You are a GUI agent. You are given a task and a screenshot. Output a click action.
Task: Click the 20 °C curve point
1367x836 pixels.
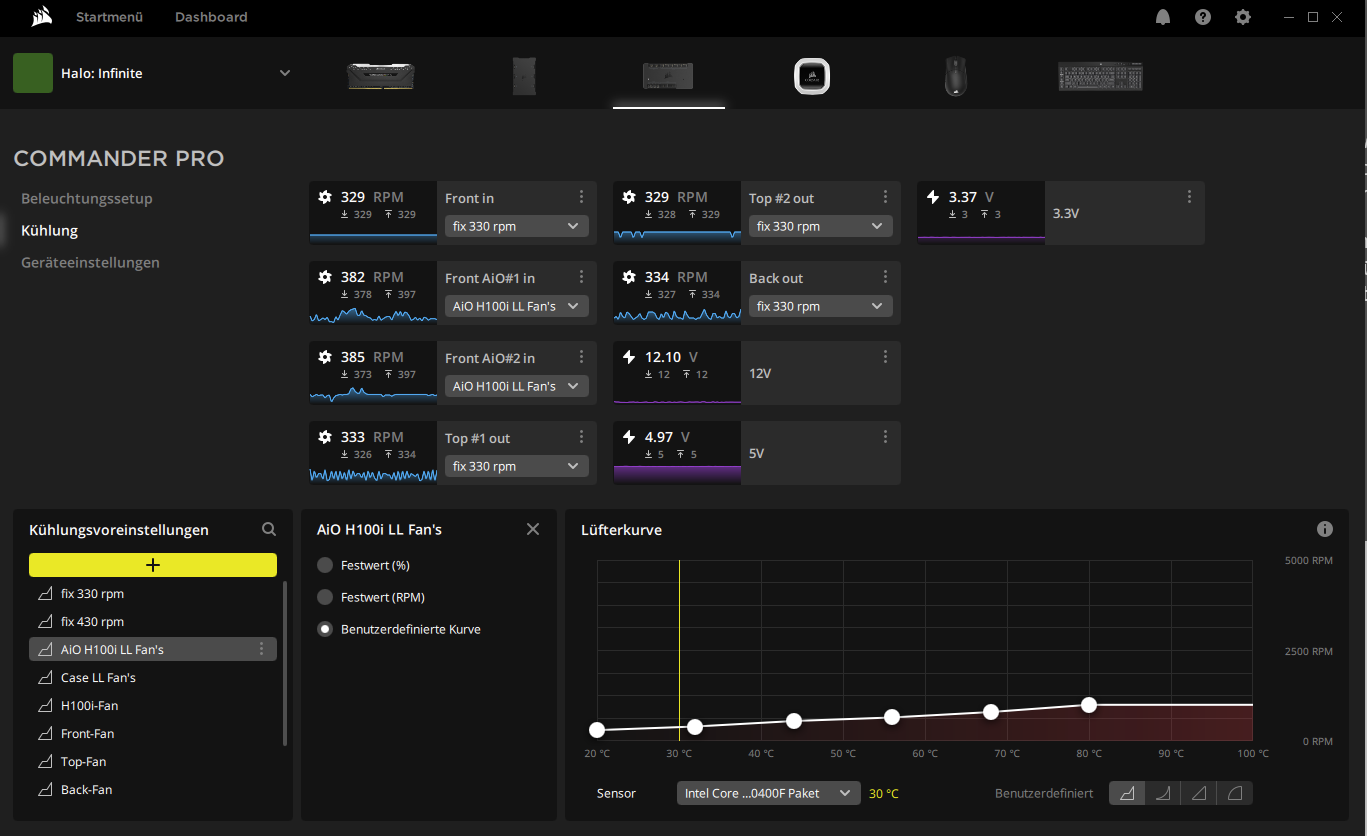(597, 730)
